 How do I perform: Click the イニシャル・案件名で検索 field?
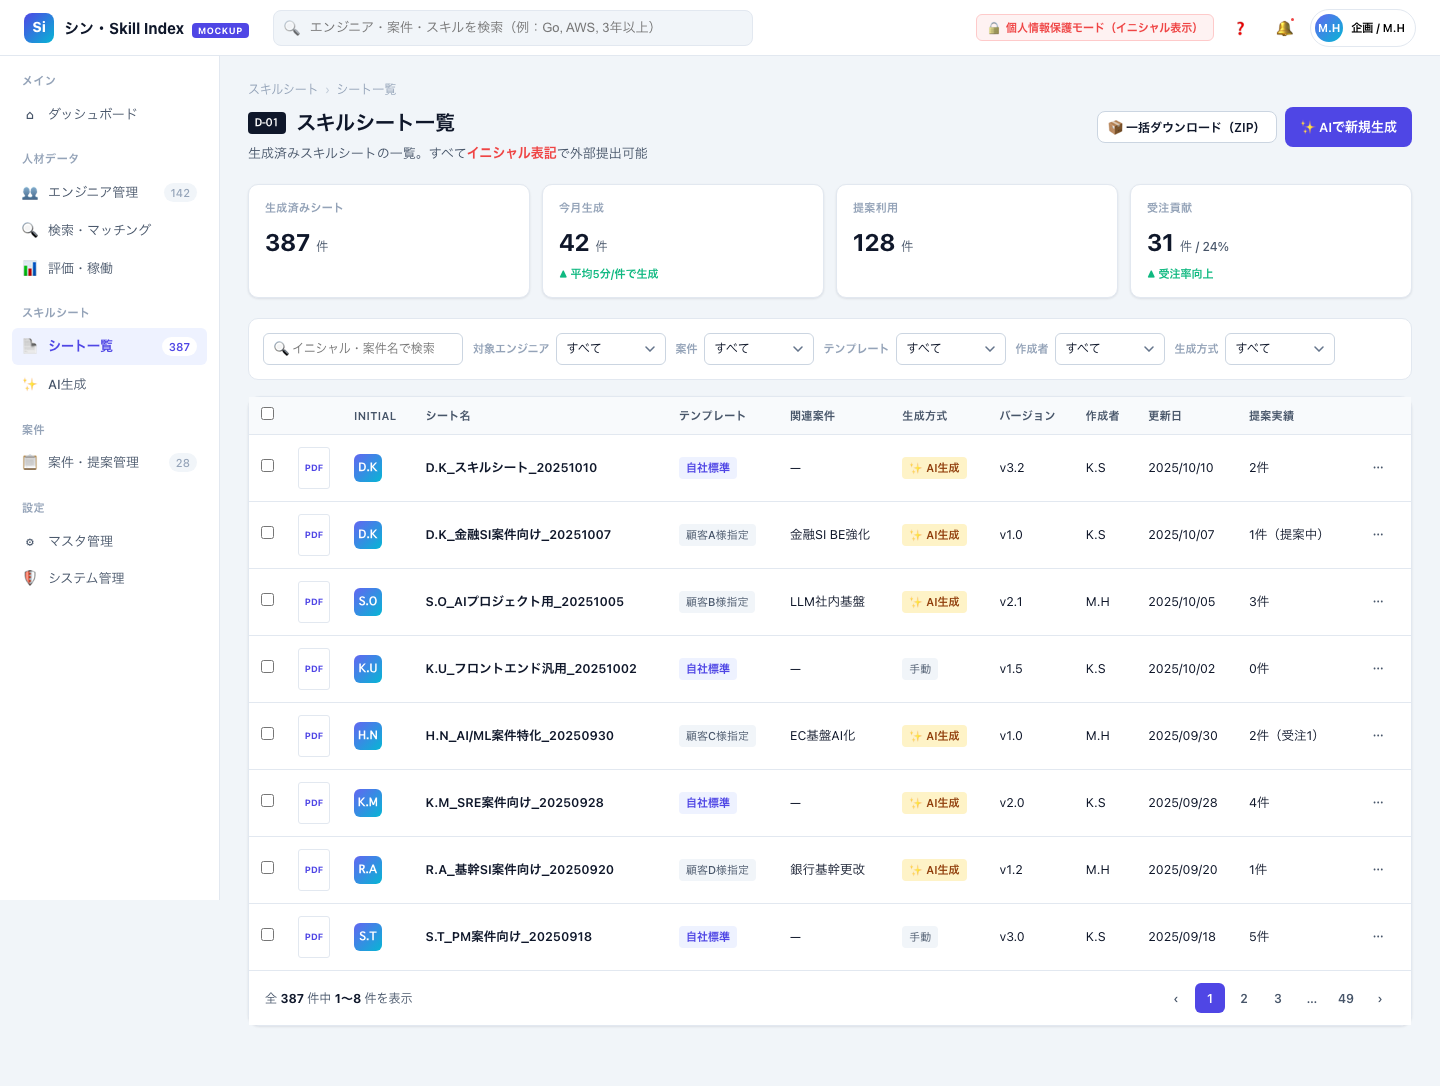pyautogui.click(x=363, y=349)
